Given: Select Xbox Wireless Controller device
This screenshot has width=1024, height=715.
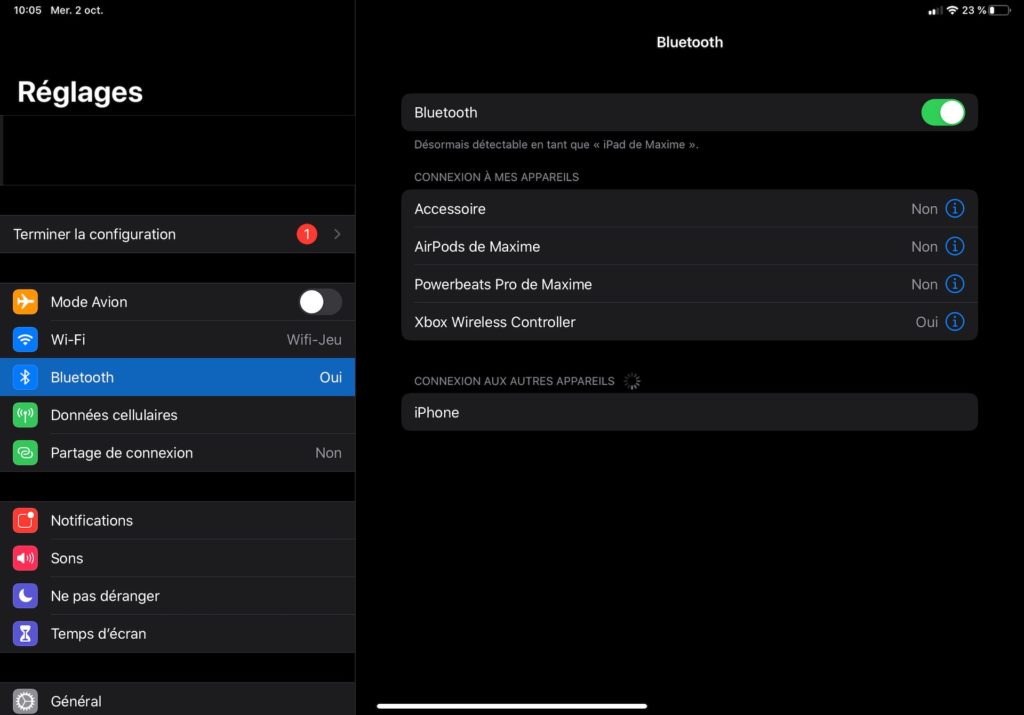Looking at the screenshot, I should click(x=690, y=322).
